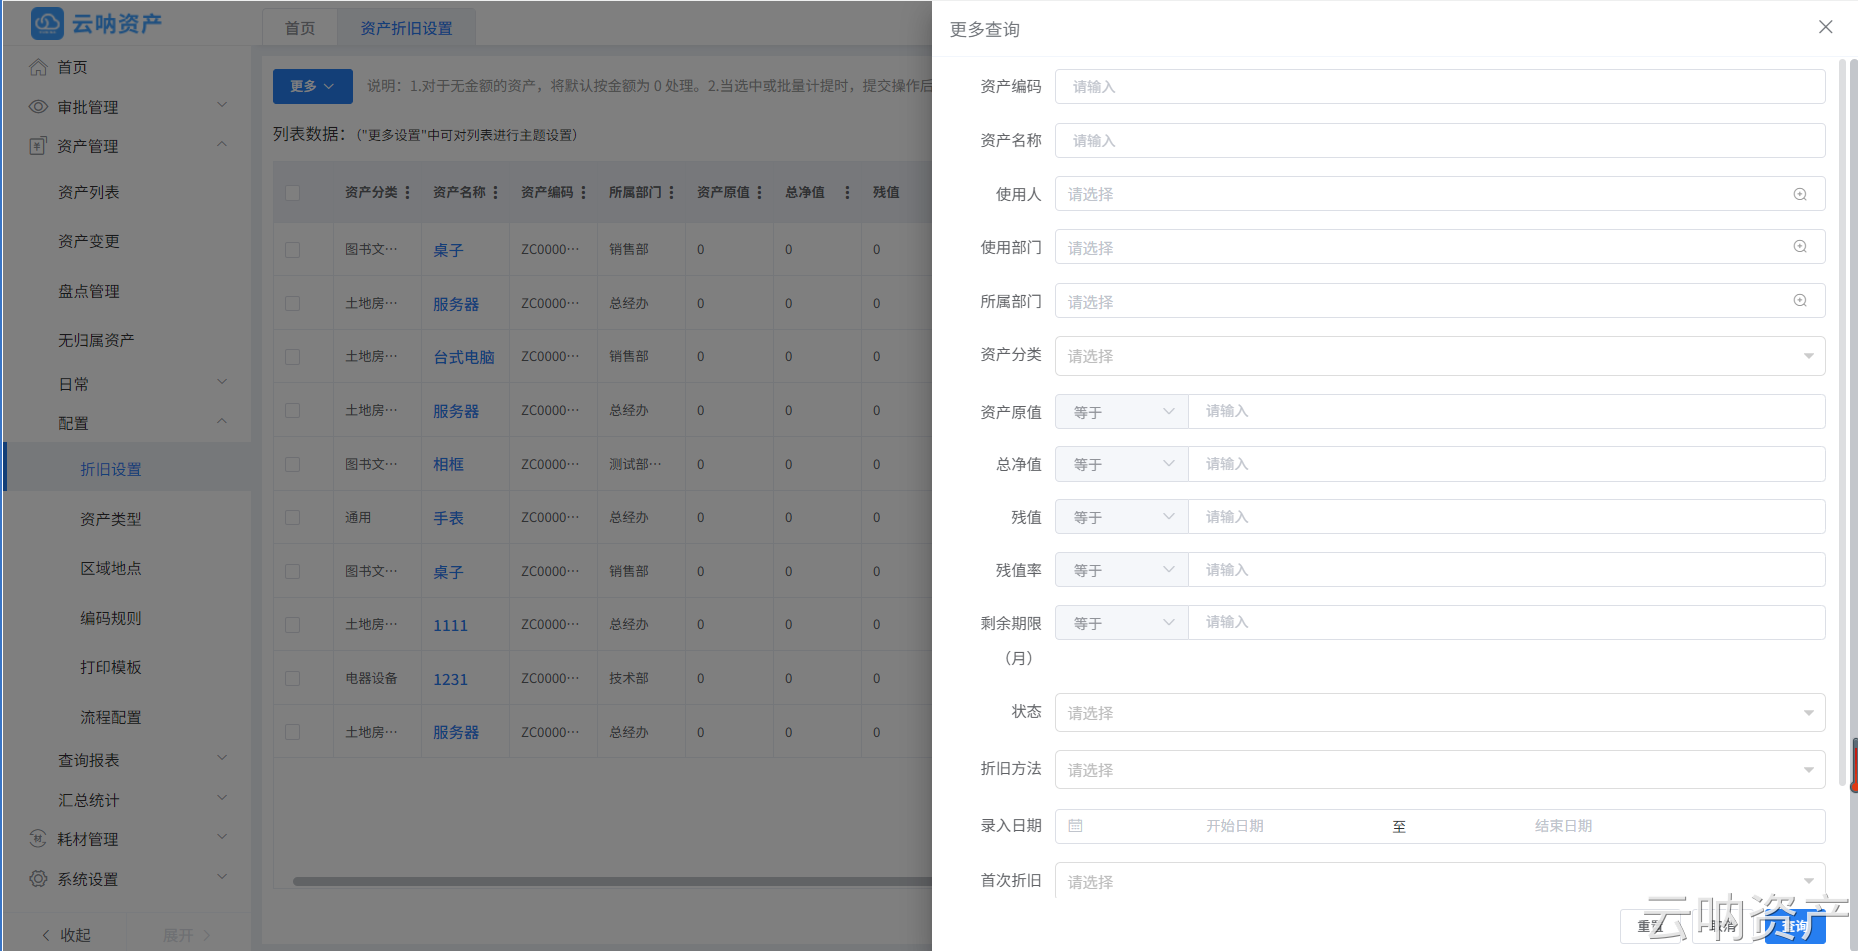The width and height of the screenshot is (1858, 951).
Task: Click the gear icon beside 系统设置
Action: [x=38, y=878]
